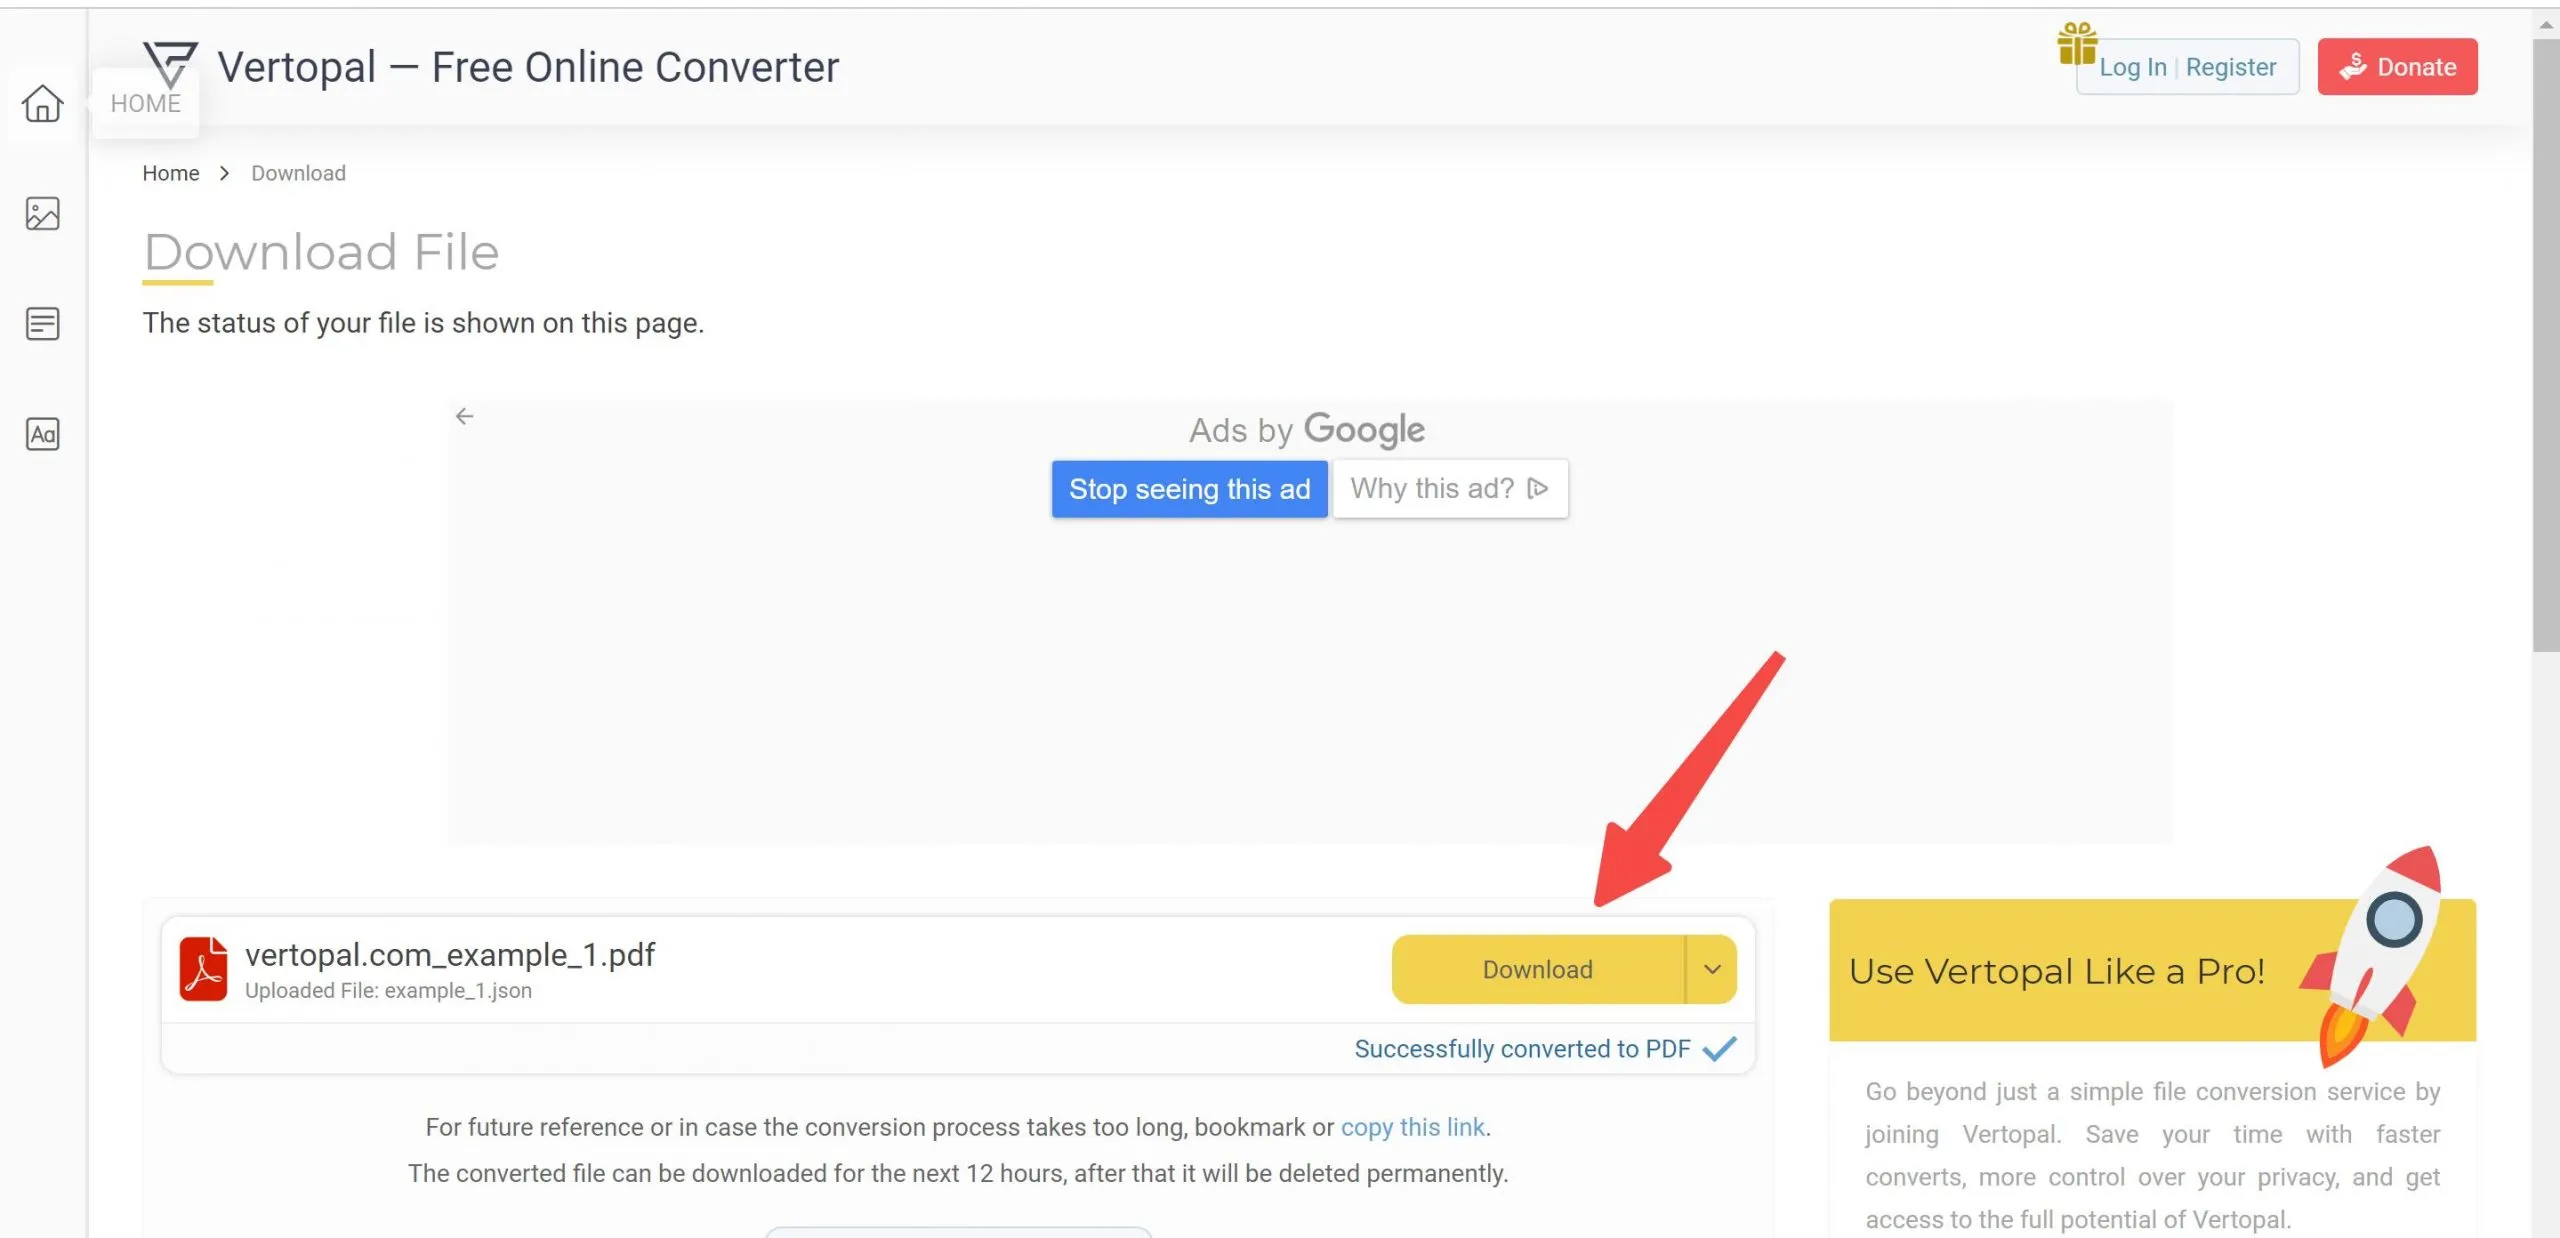The width and height of the screenshot is (2560, 1238).
Task: Click 'Why this ad?' button
Action: [x=1449, y=489]
